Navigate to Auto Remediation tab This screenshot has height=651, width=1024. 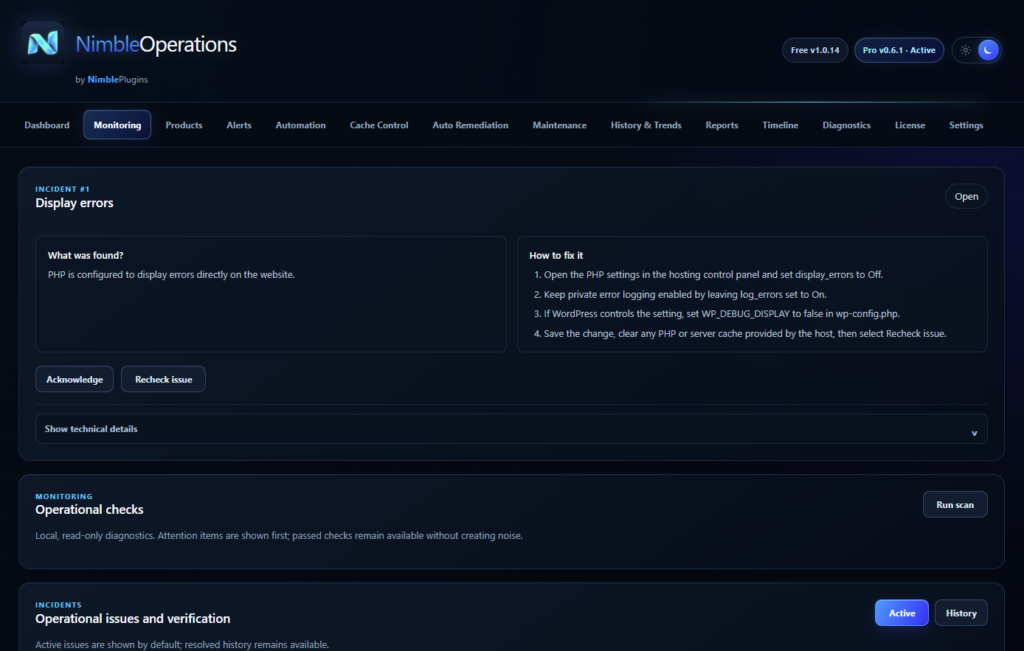pyautogui.click(x=470, y=125)
